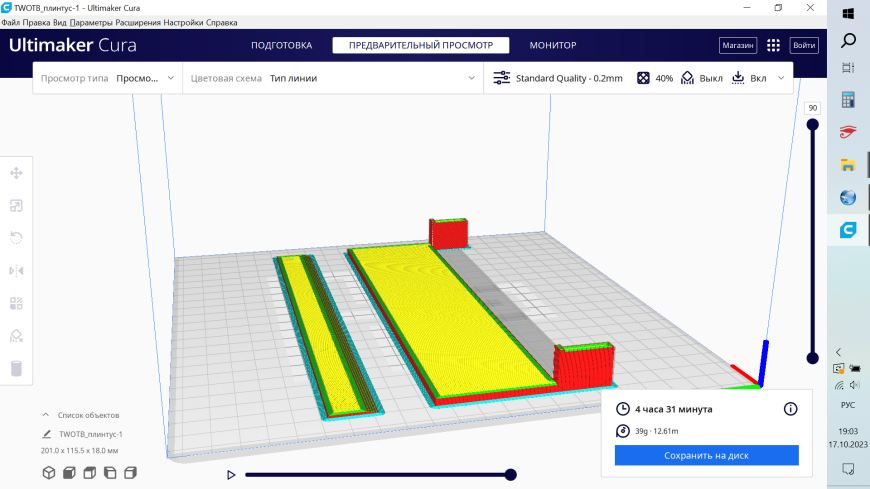Click the material spool icon
870x489 pixels.
[623, 431]
